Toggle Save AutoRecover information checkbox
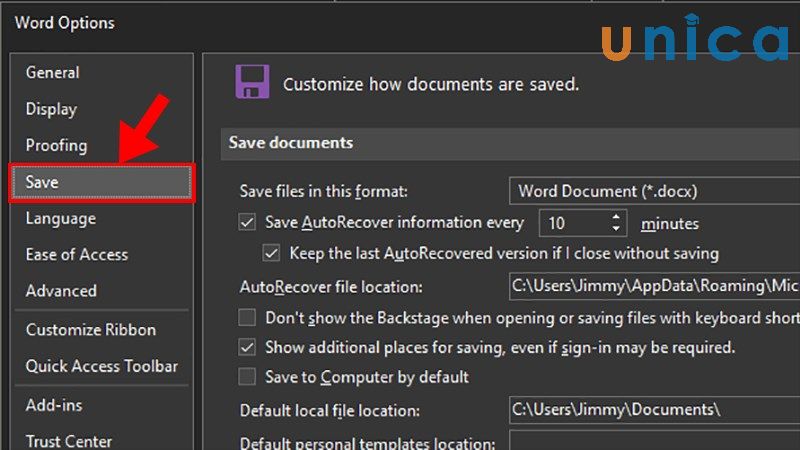The height and width of the screenshot is (450, 800). tap(247, 223)
